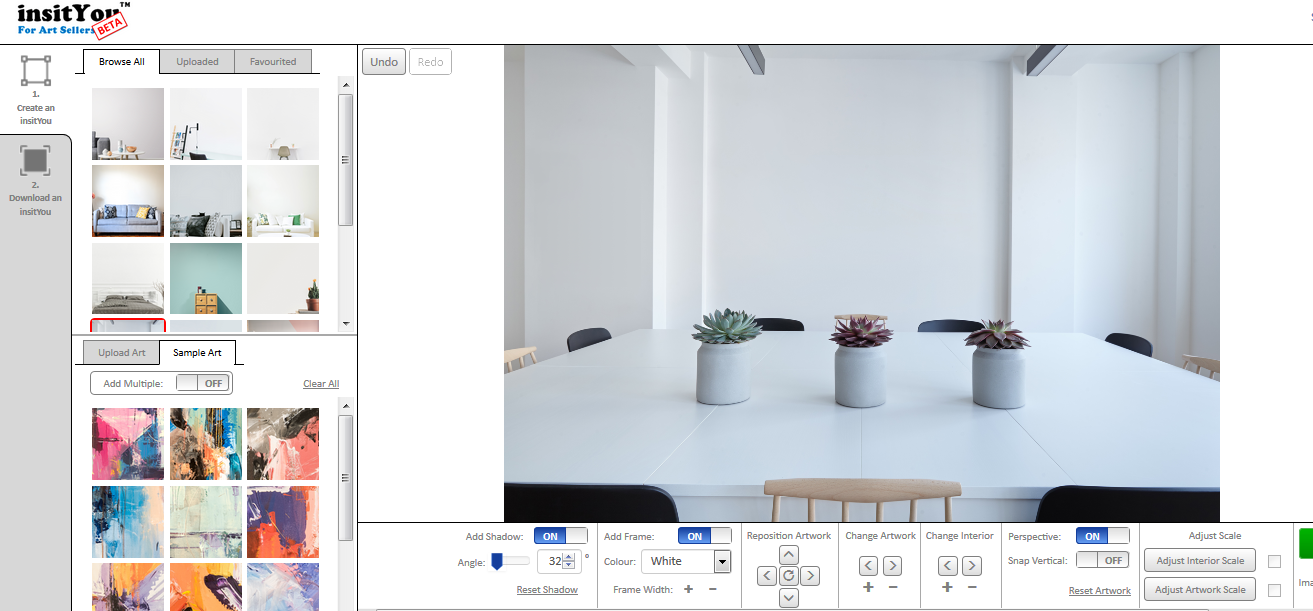Show the previous interior via Change Interior arrow
The height and width of the screenshot is (611, 1313).
946,565
